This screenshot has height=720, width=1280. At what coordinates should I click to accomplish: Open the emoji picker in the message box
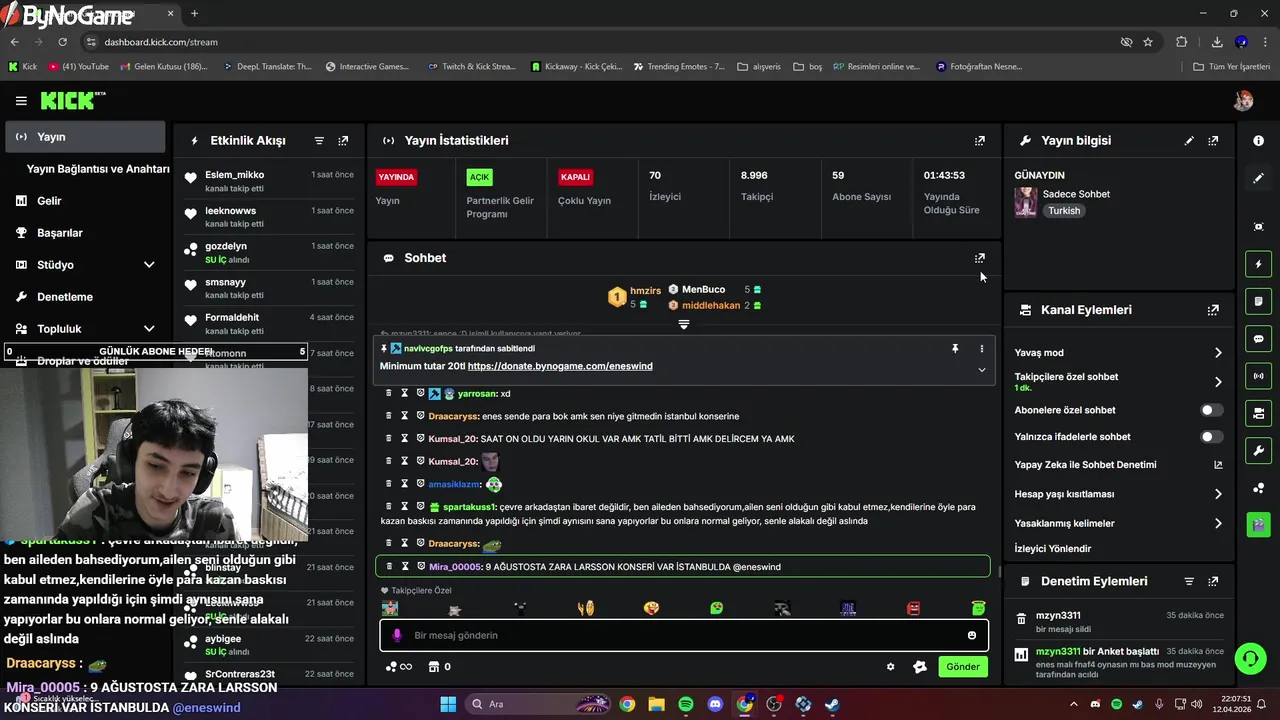(972, 635)
